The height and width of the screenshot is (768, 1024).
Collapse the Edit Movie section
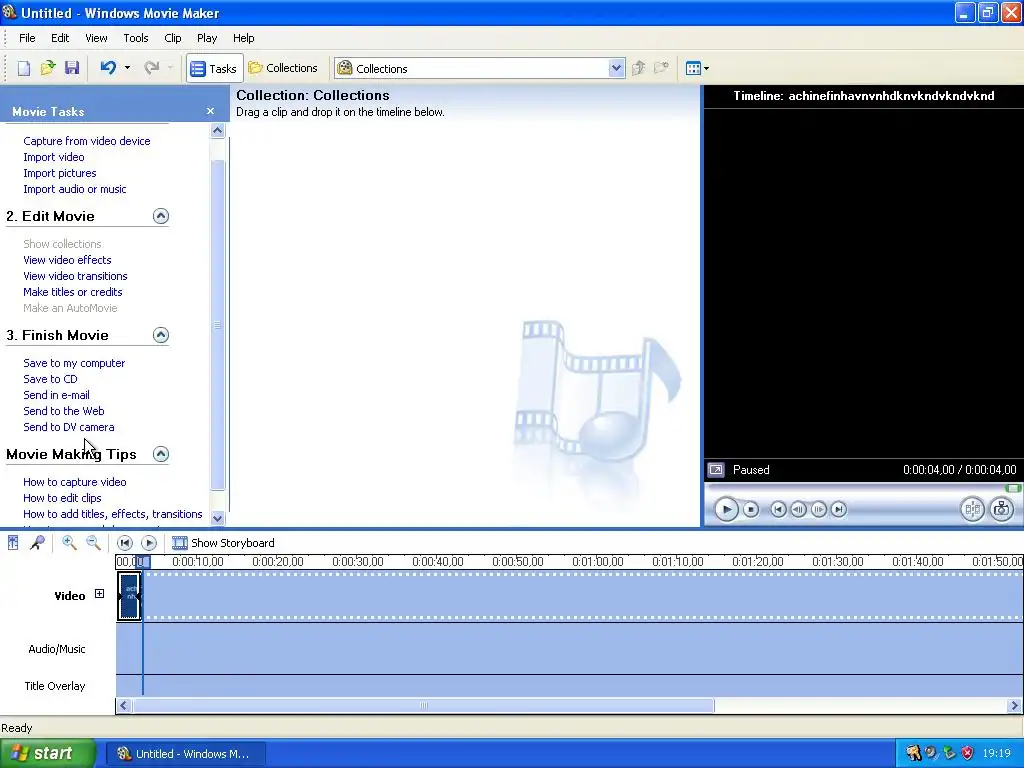(x=161, y=216)
